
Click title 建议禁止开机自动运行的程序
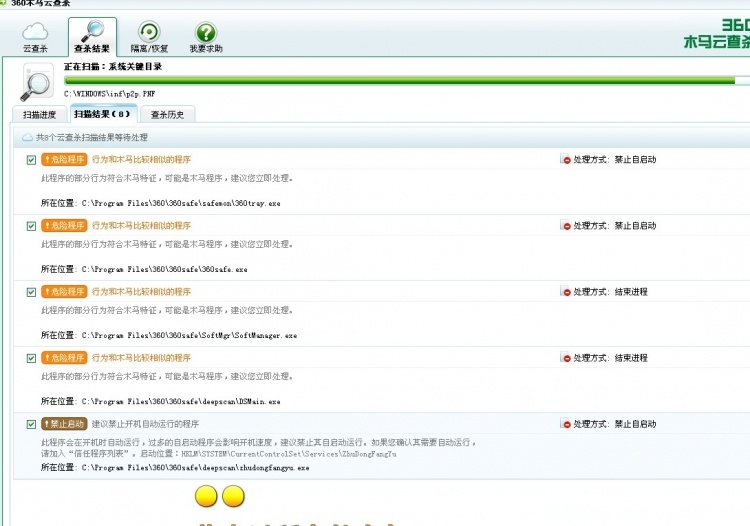click(x=145, y=424)
